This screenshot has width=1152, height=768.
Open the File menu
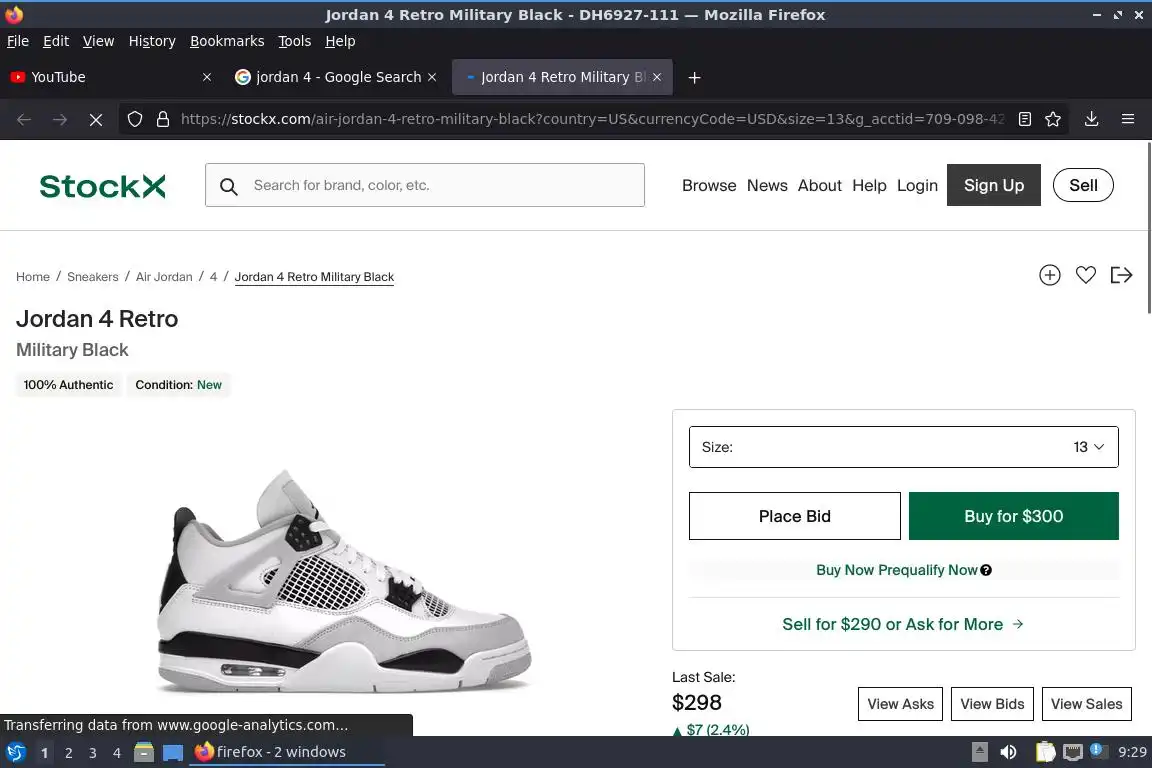click(x=18, y=41)
